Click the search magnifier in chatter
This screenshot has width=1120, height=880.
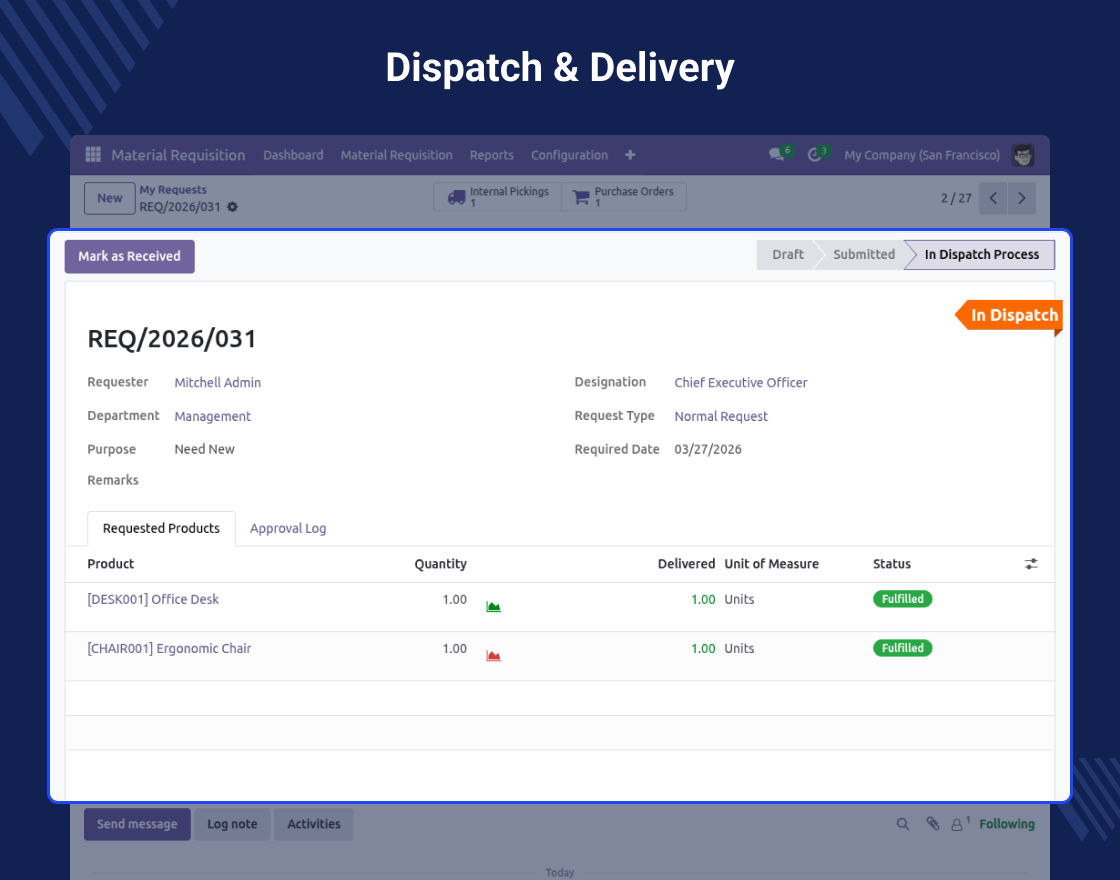(903, 824)
